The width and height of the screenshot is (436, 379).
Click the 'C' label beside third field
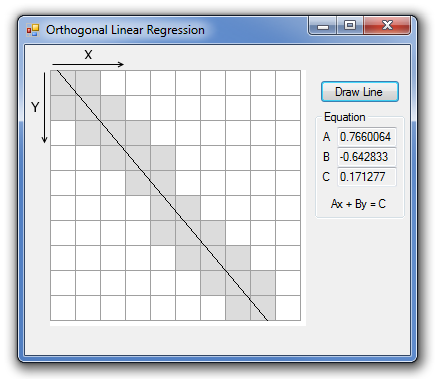tap(326, 177)
